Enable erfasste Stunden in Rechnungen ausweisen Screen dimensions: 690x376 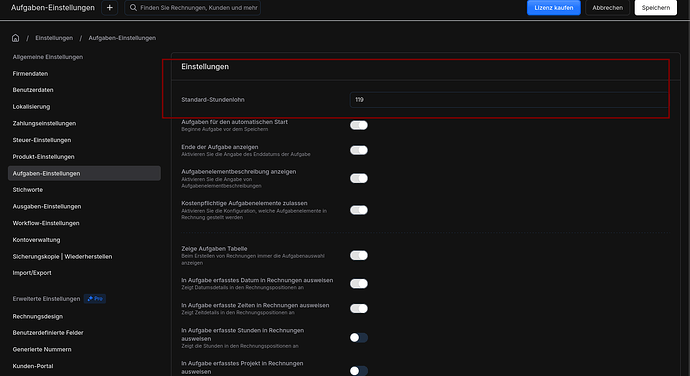[359, 338]
